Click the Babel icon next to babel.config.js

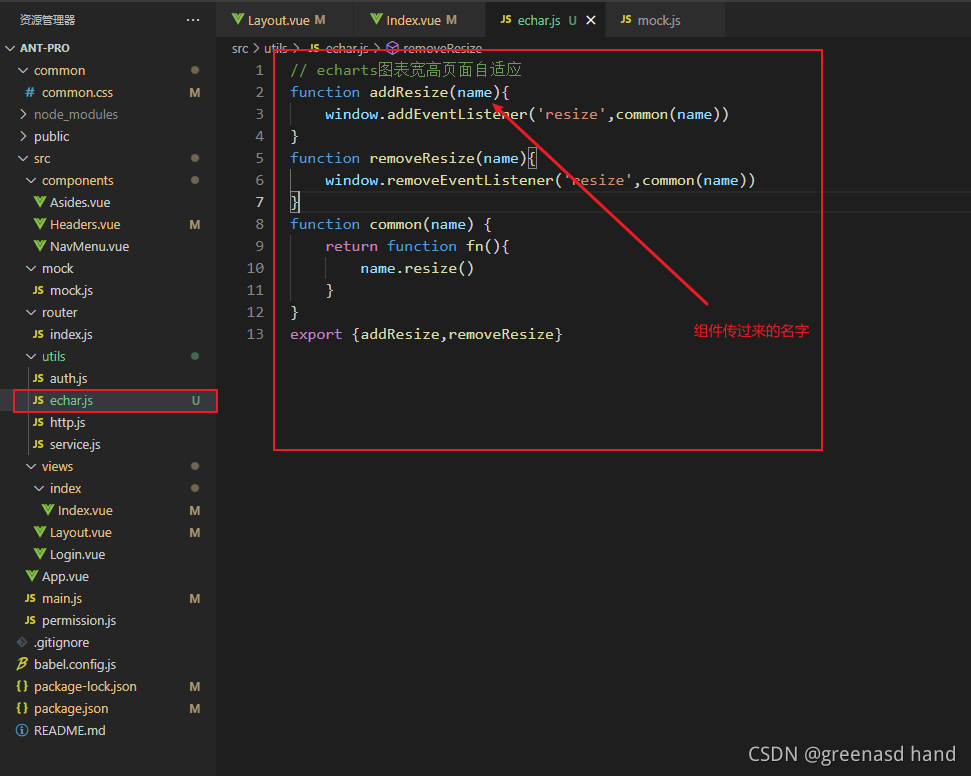(x=22, y=664)
